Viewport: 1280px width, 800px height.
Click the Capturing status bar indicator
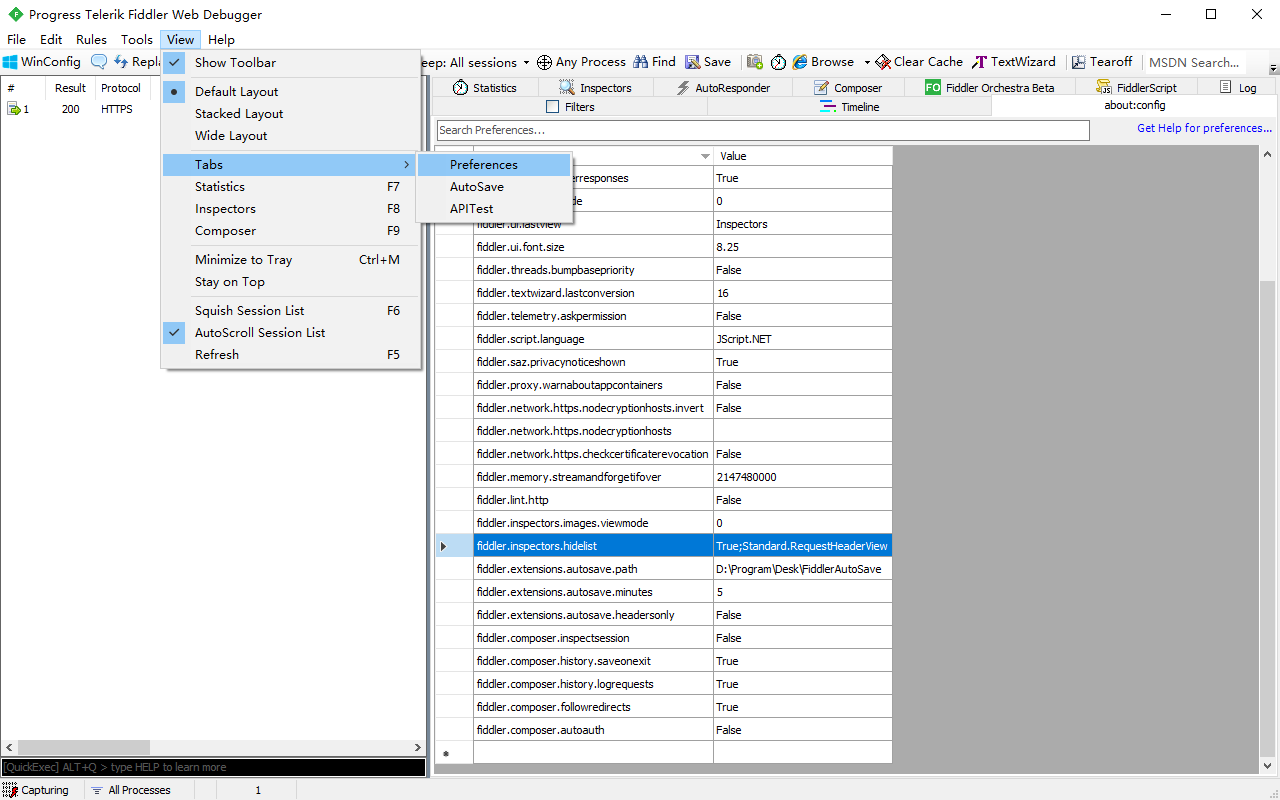[x=36, y=790]
